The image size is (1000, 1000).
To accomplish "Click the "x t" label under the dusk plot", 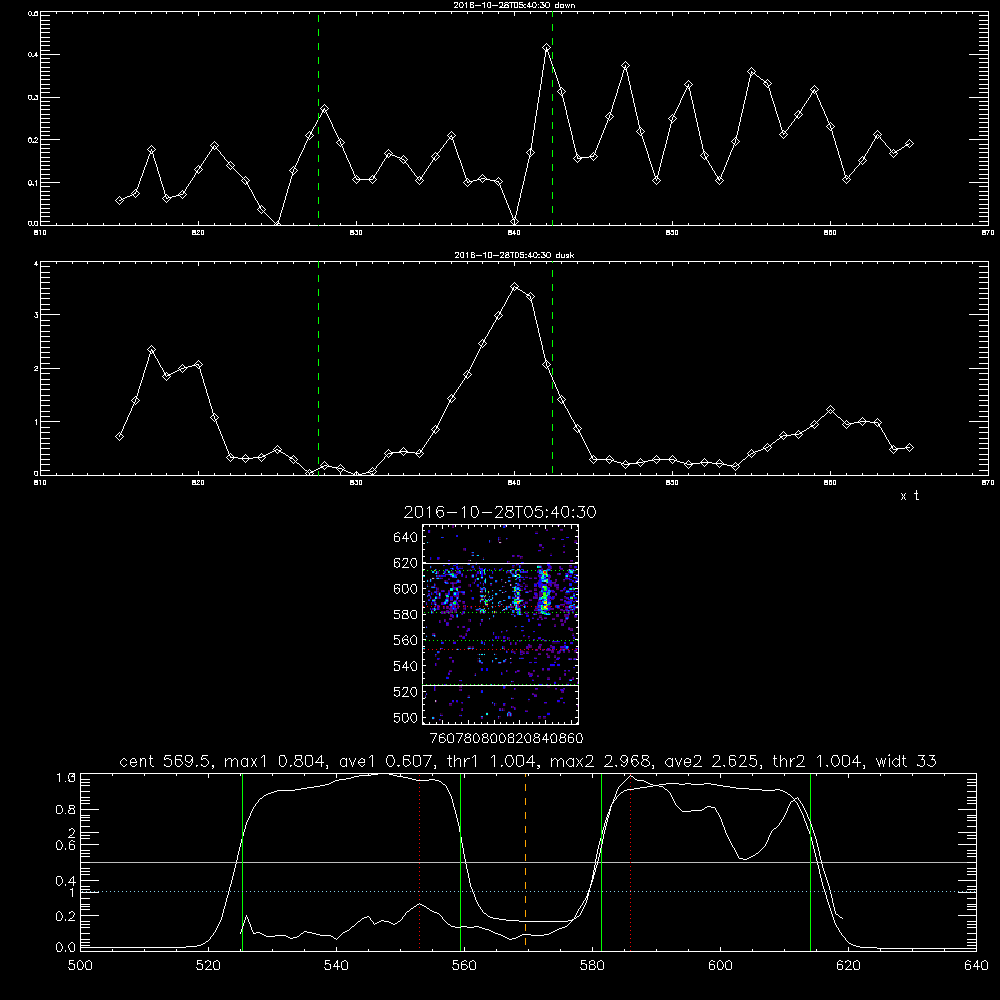I will pos(909,496).
